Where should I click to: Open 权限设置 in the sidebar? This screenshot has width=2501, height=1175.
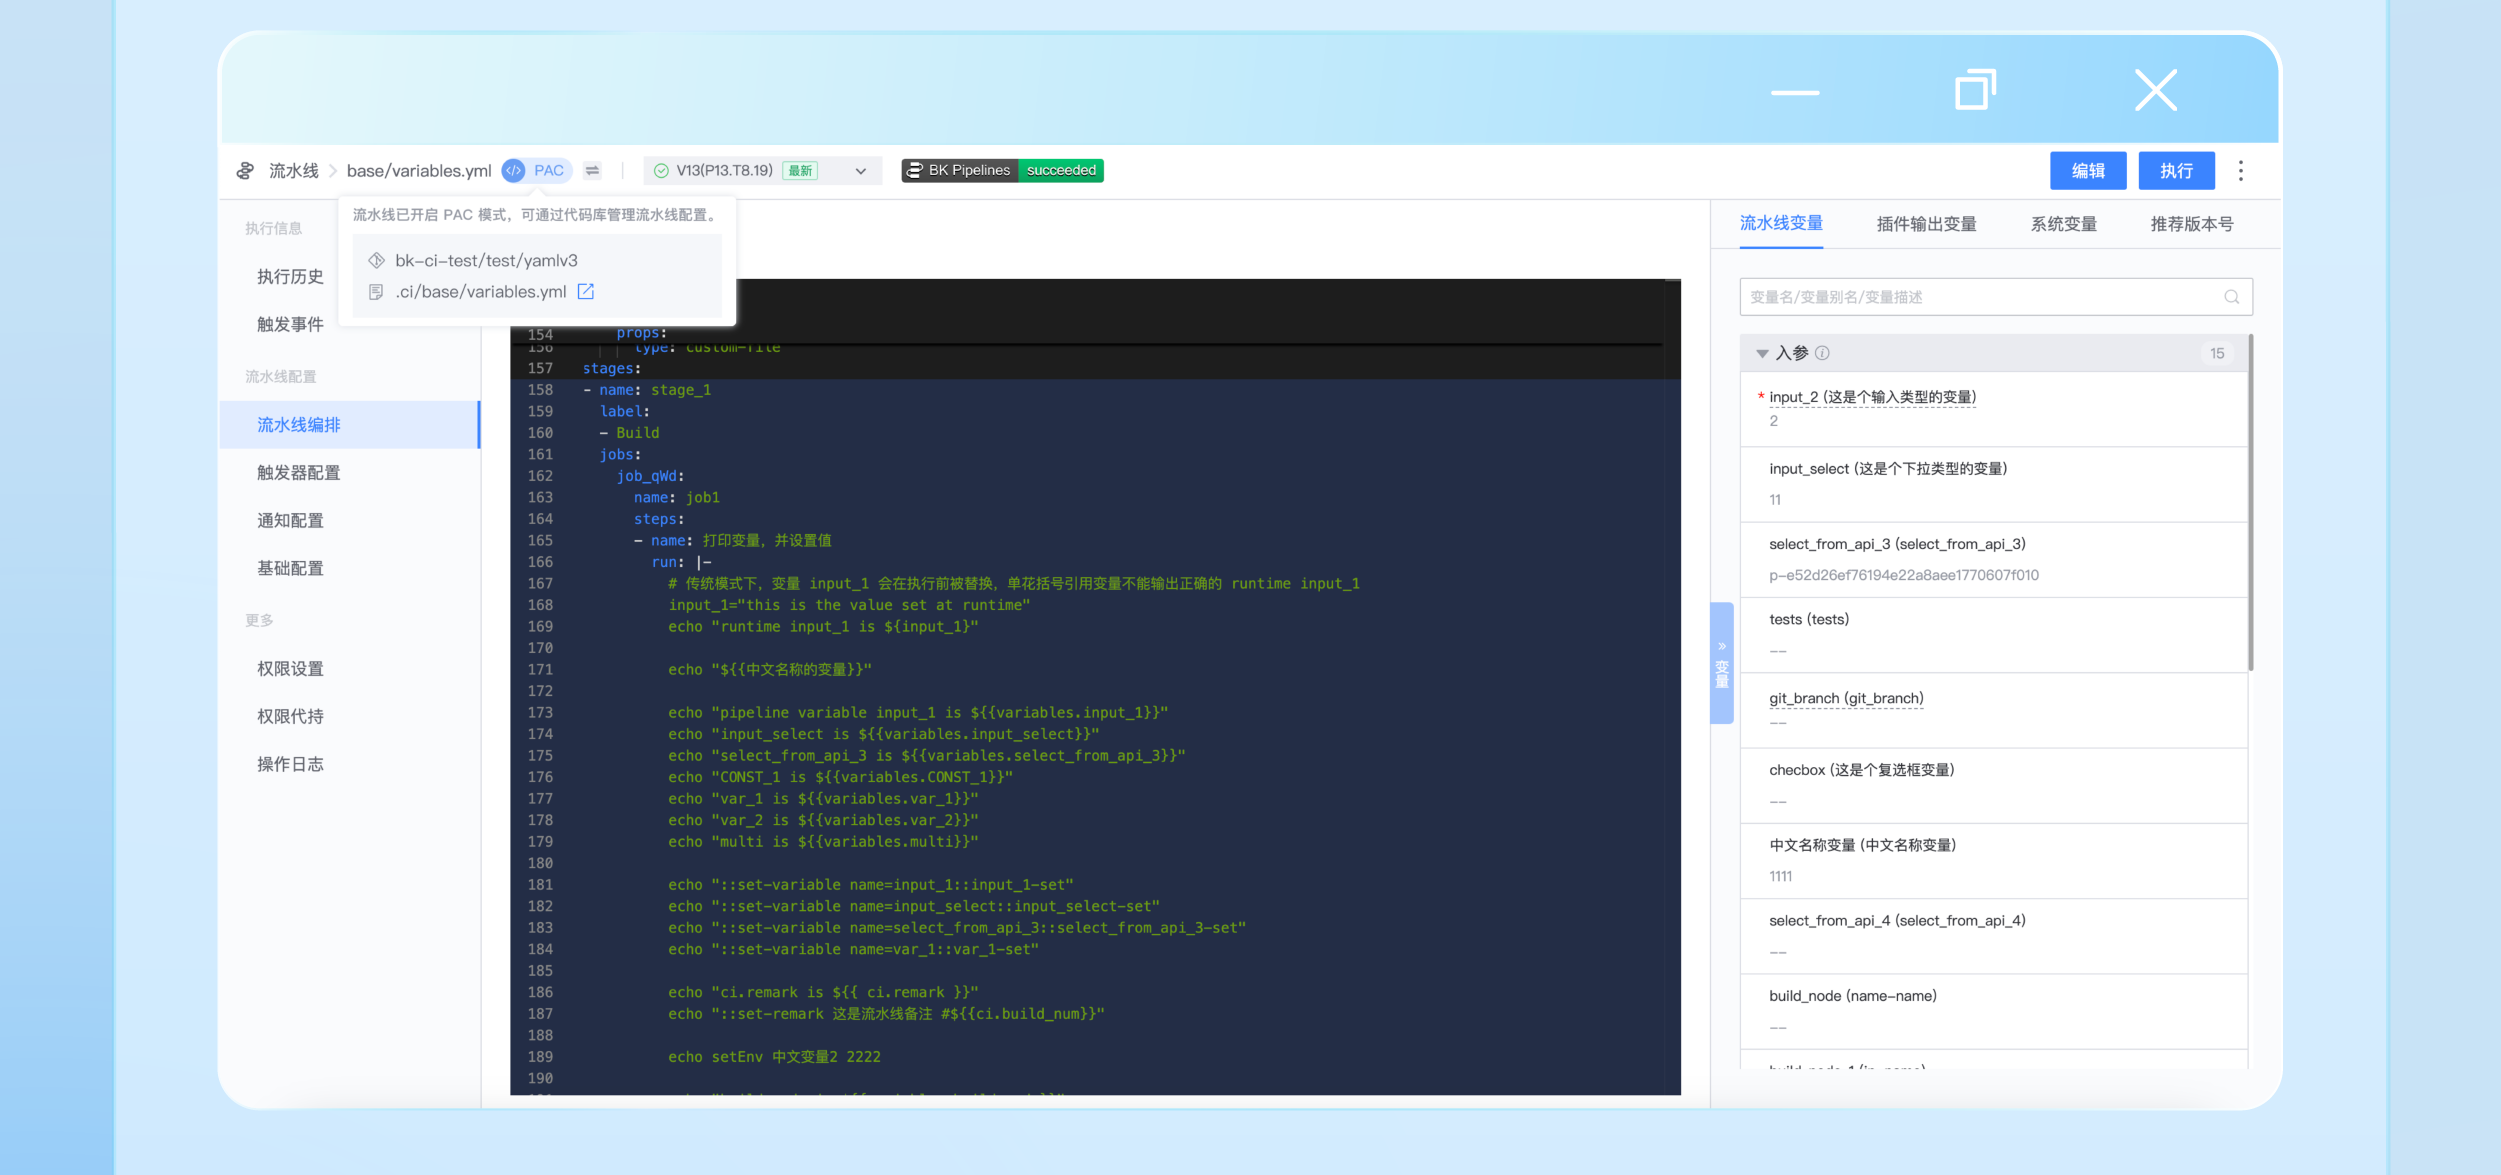[290, 669]
